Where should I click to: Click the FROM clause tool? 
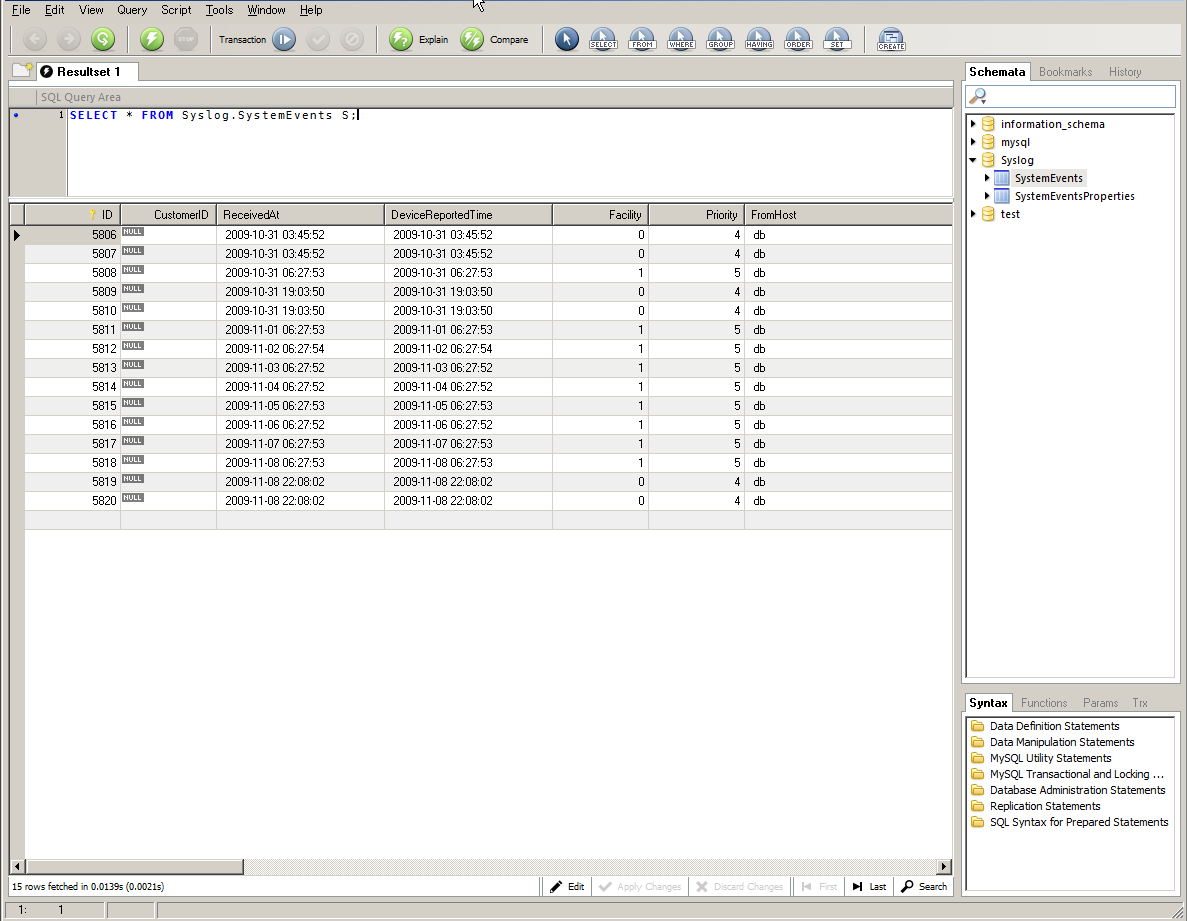pyautogui.click(x=642, y=39)
